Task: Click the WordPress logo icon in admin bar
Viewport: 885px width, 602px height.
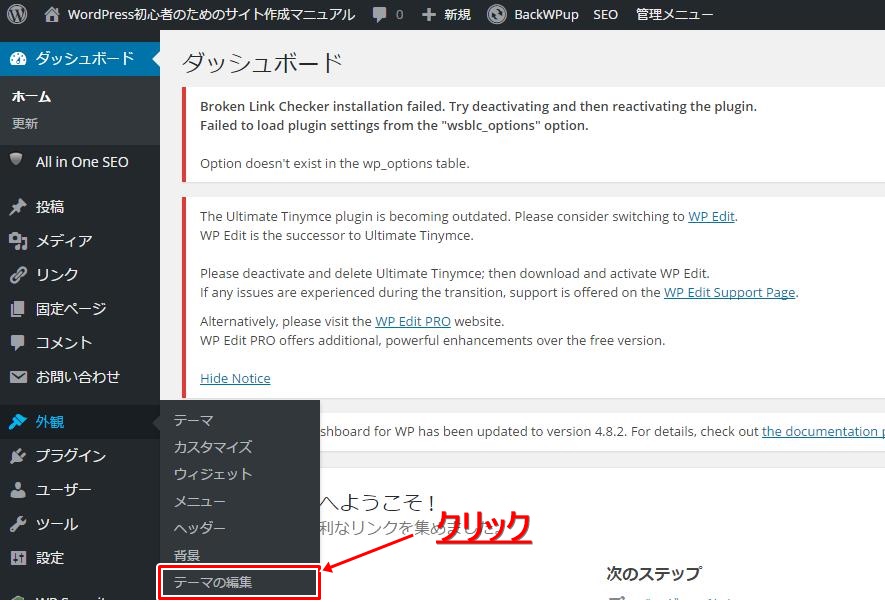Action: point(17,14)
